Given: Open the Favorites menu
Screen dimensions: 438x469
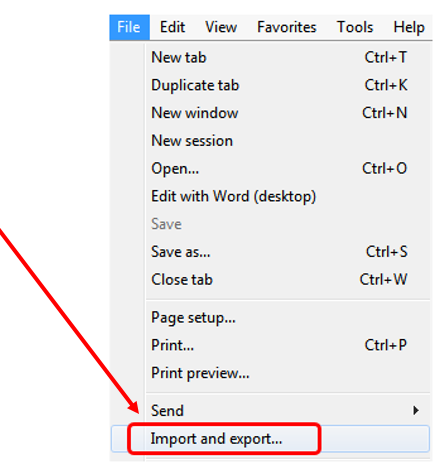Looking at the screenshot, I should pyautogui.click(x=287, y=27).
